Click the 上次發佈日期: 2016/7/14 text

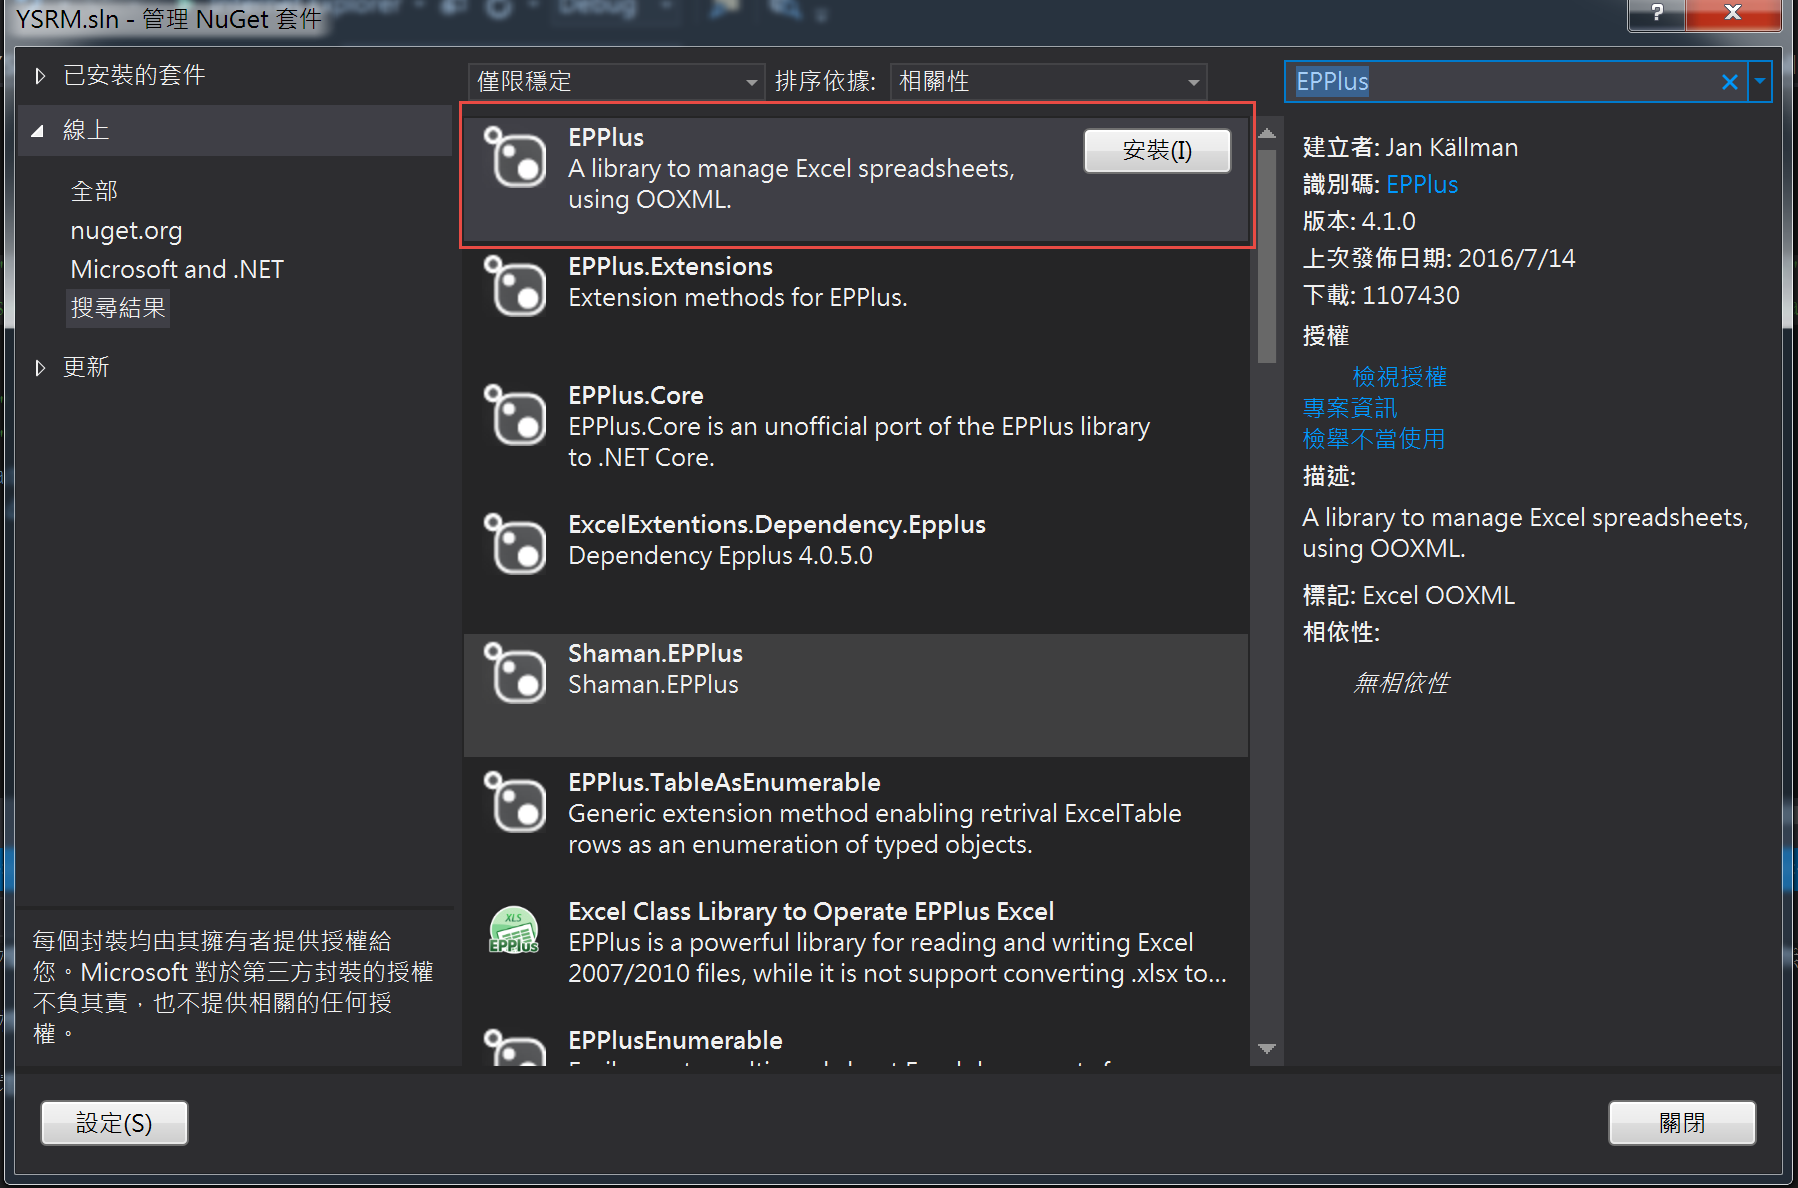pyautogui.click(x=1439, y=259)
